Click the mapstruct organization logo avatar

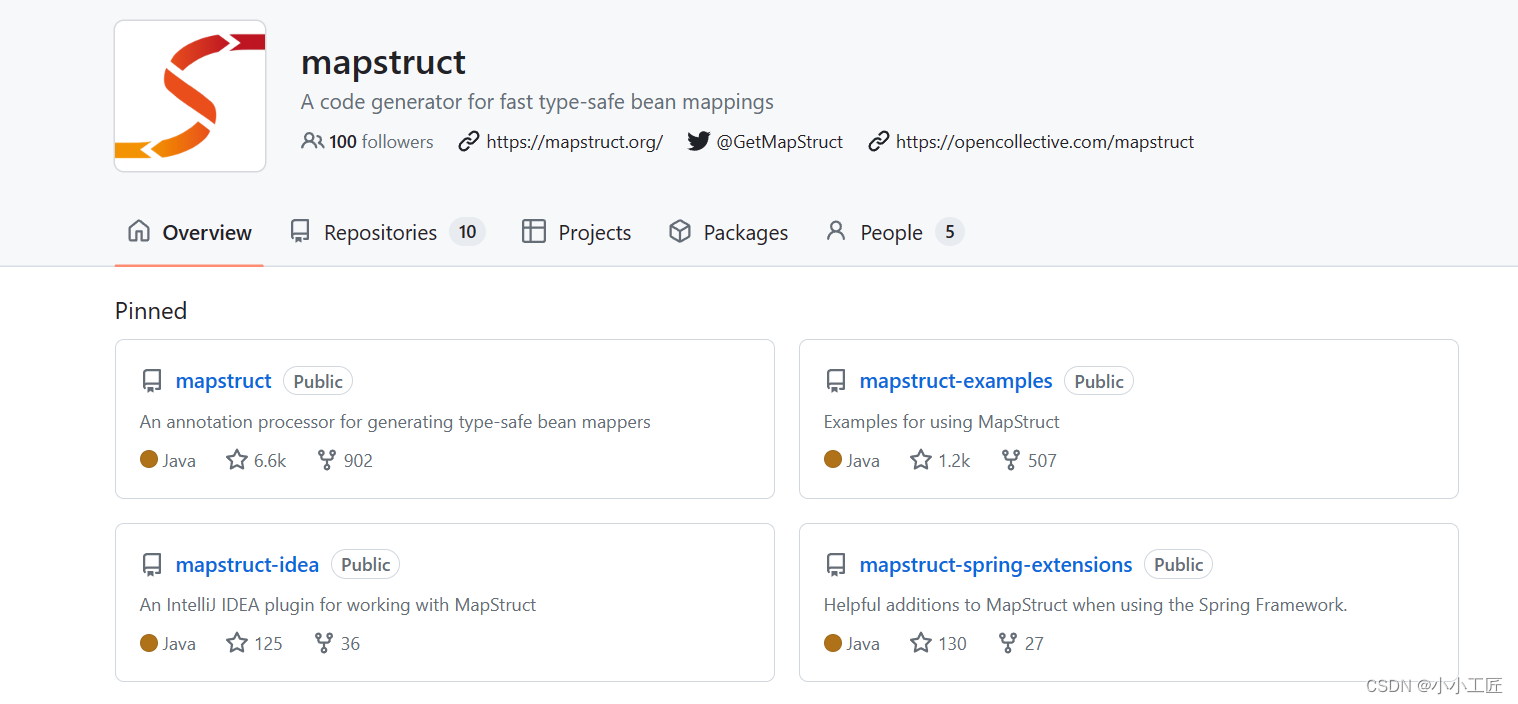tap(190, 96)
